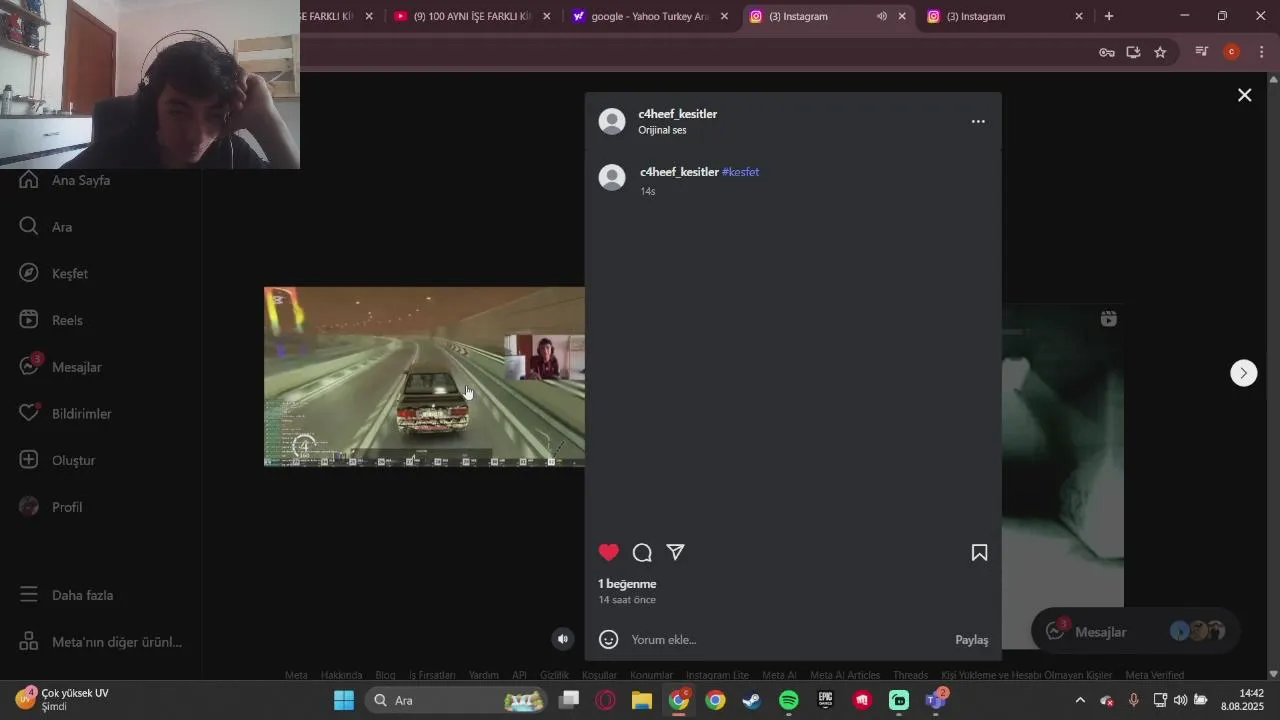Image resolution: width=1280 pixels, height=720 pixels.
Task: Open volume control in system tray
Action: 1180,700
